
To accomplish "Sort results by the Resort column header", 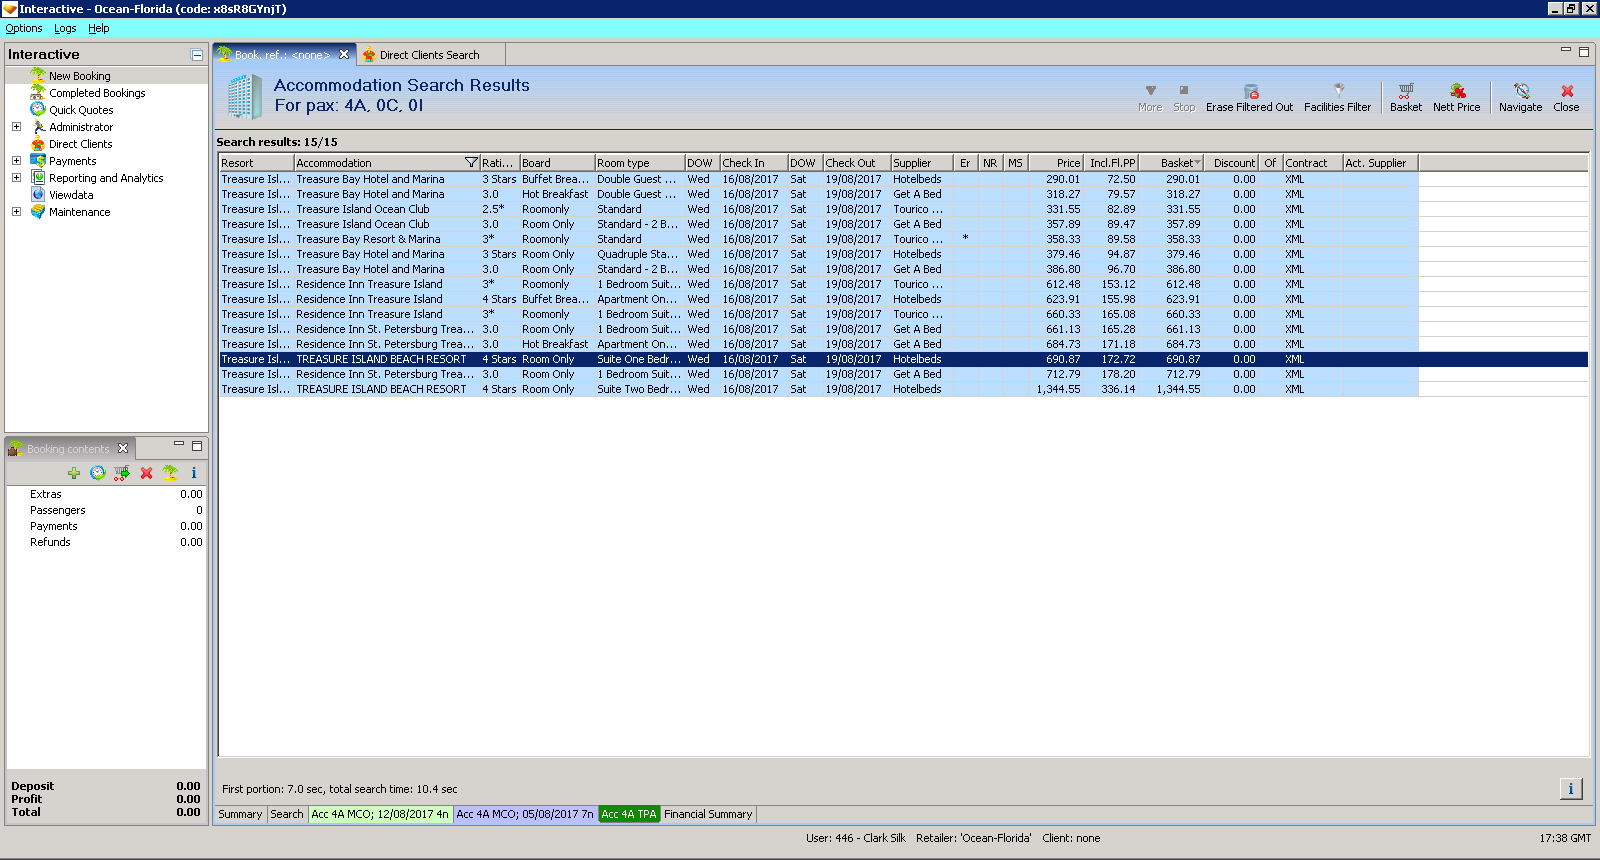I will [257, 163].
